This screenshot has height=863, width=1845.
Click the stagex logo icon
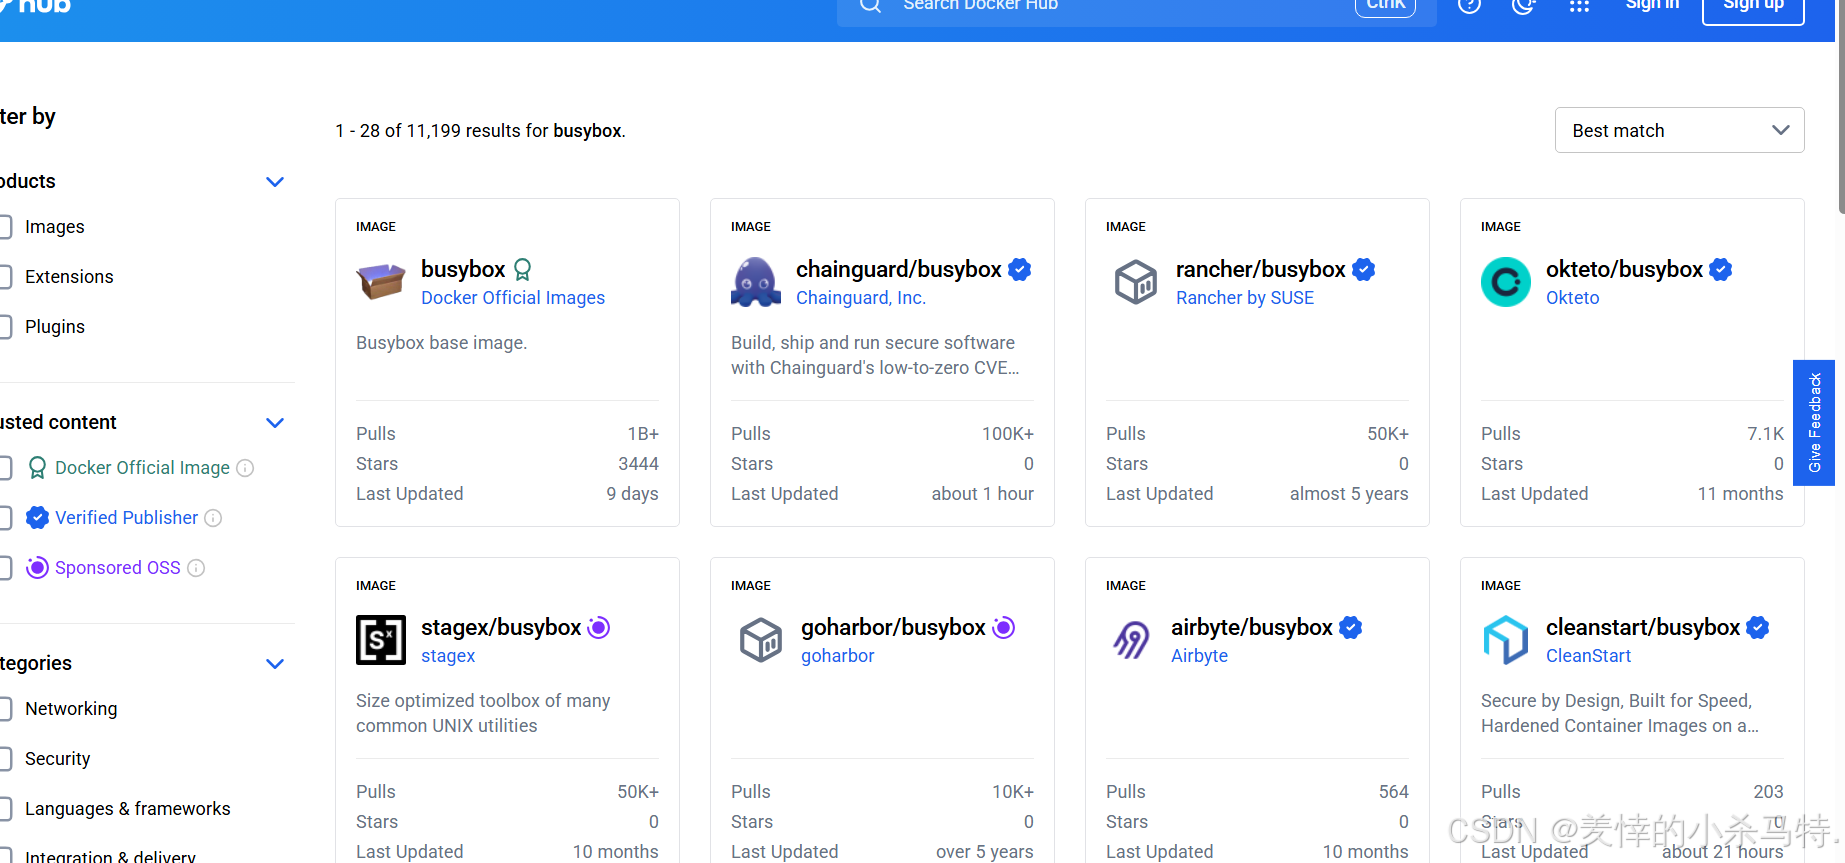tap(381, 640)
